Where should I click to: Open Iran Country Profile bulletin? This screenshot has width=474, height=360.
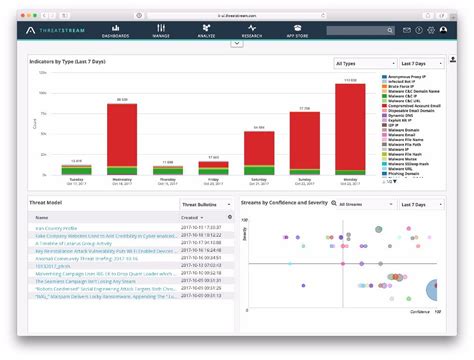[x=56, y=228]
